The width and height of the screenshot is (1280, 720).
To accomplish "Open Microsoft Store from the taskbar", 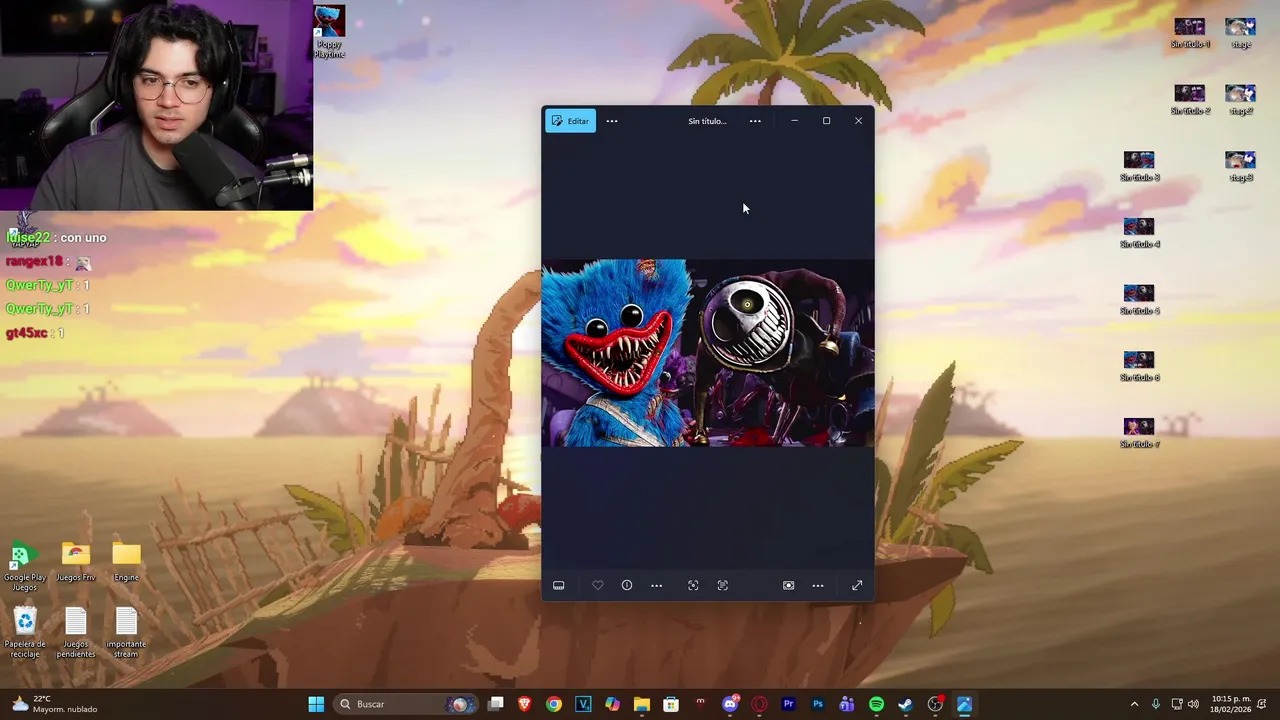I will [x=671, y=704].
